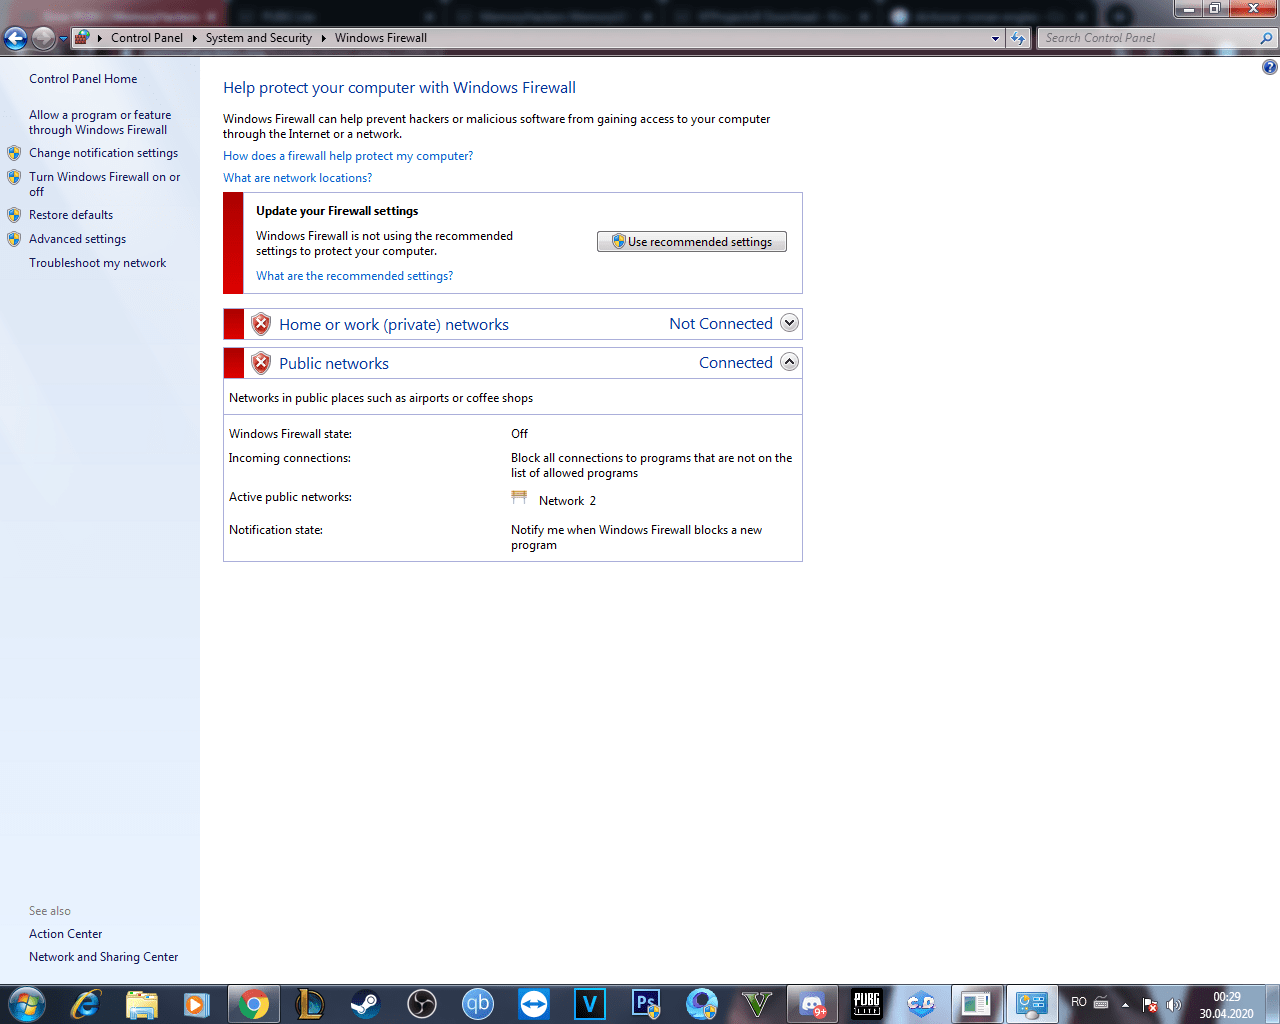Click the search magnifier icon
Viewport: 1280px width, 1024px height.
tap(1267, 38)
